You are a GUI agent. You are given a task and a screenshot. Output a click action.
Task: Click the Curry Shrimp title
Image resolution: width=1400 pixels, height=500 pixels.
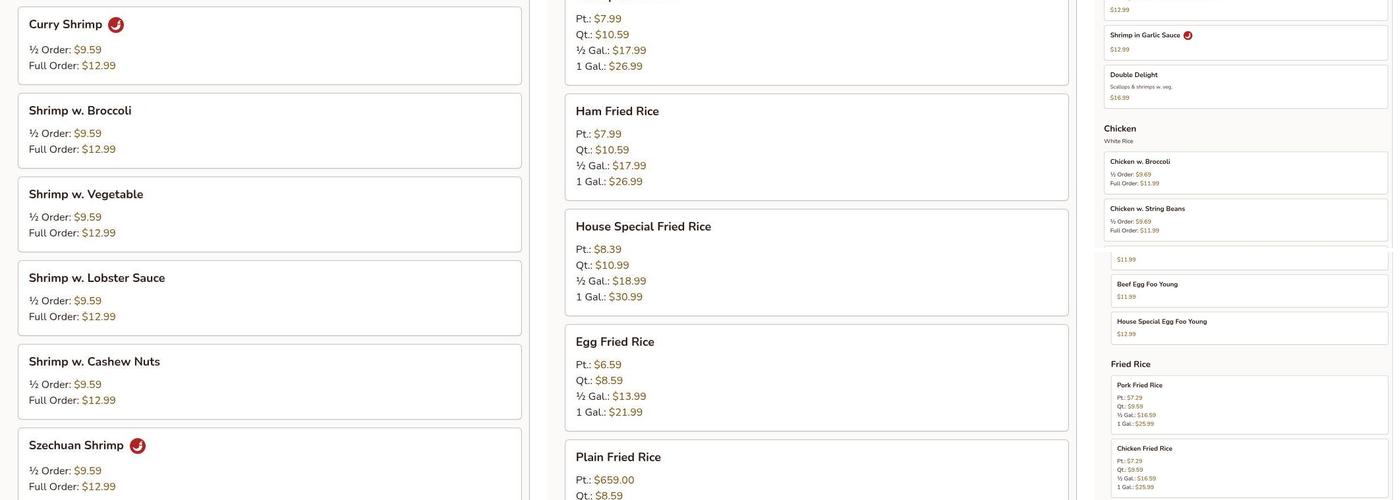65,25
